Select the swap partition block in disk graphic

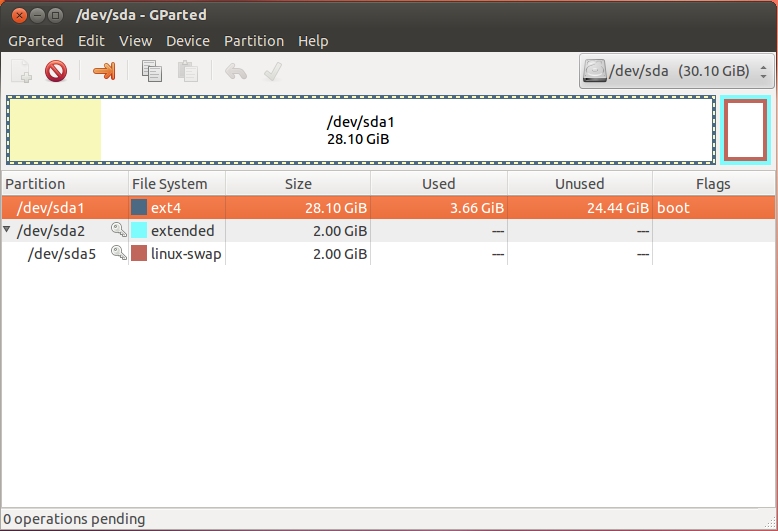745,130
